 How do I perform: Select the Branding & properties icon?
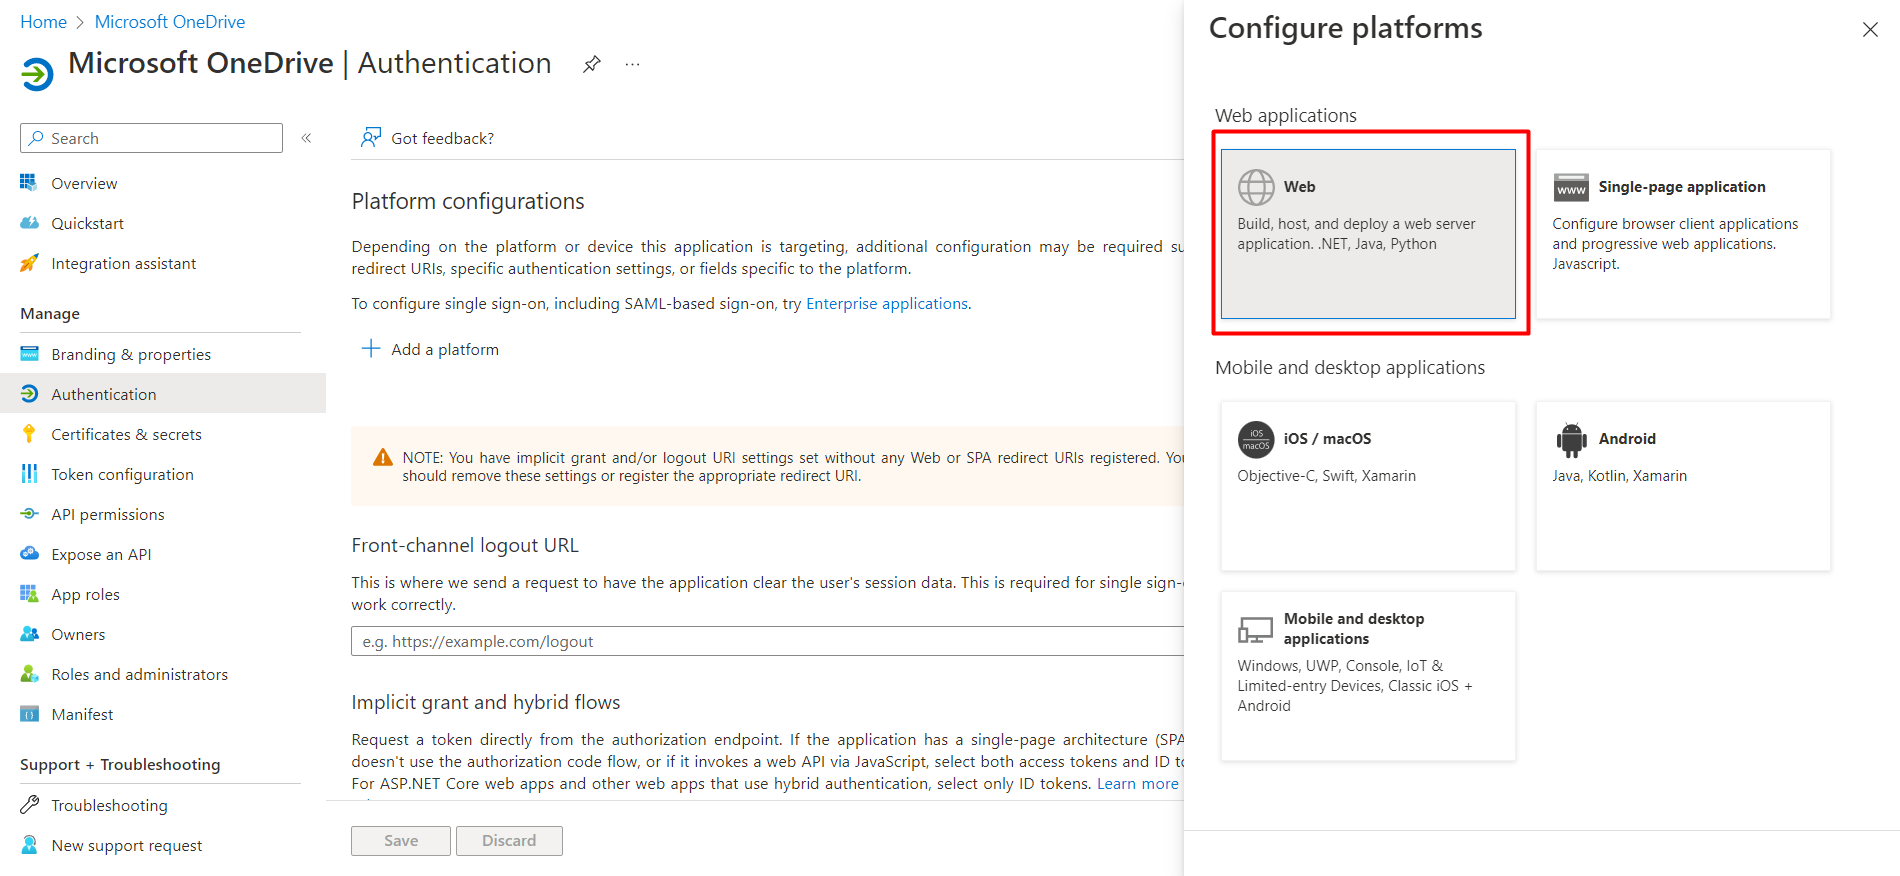(x=29, y=354)
